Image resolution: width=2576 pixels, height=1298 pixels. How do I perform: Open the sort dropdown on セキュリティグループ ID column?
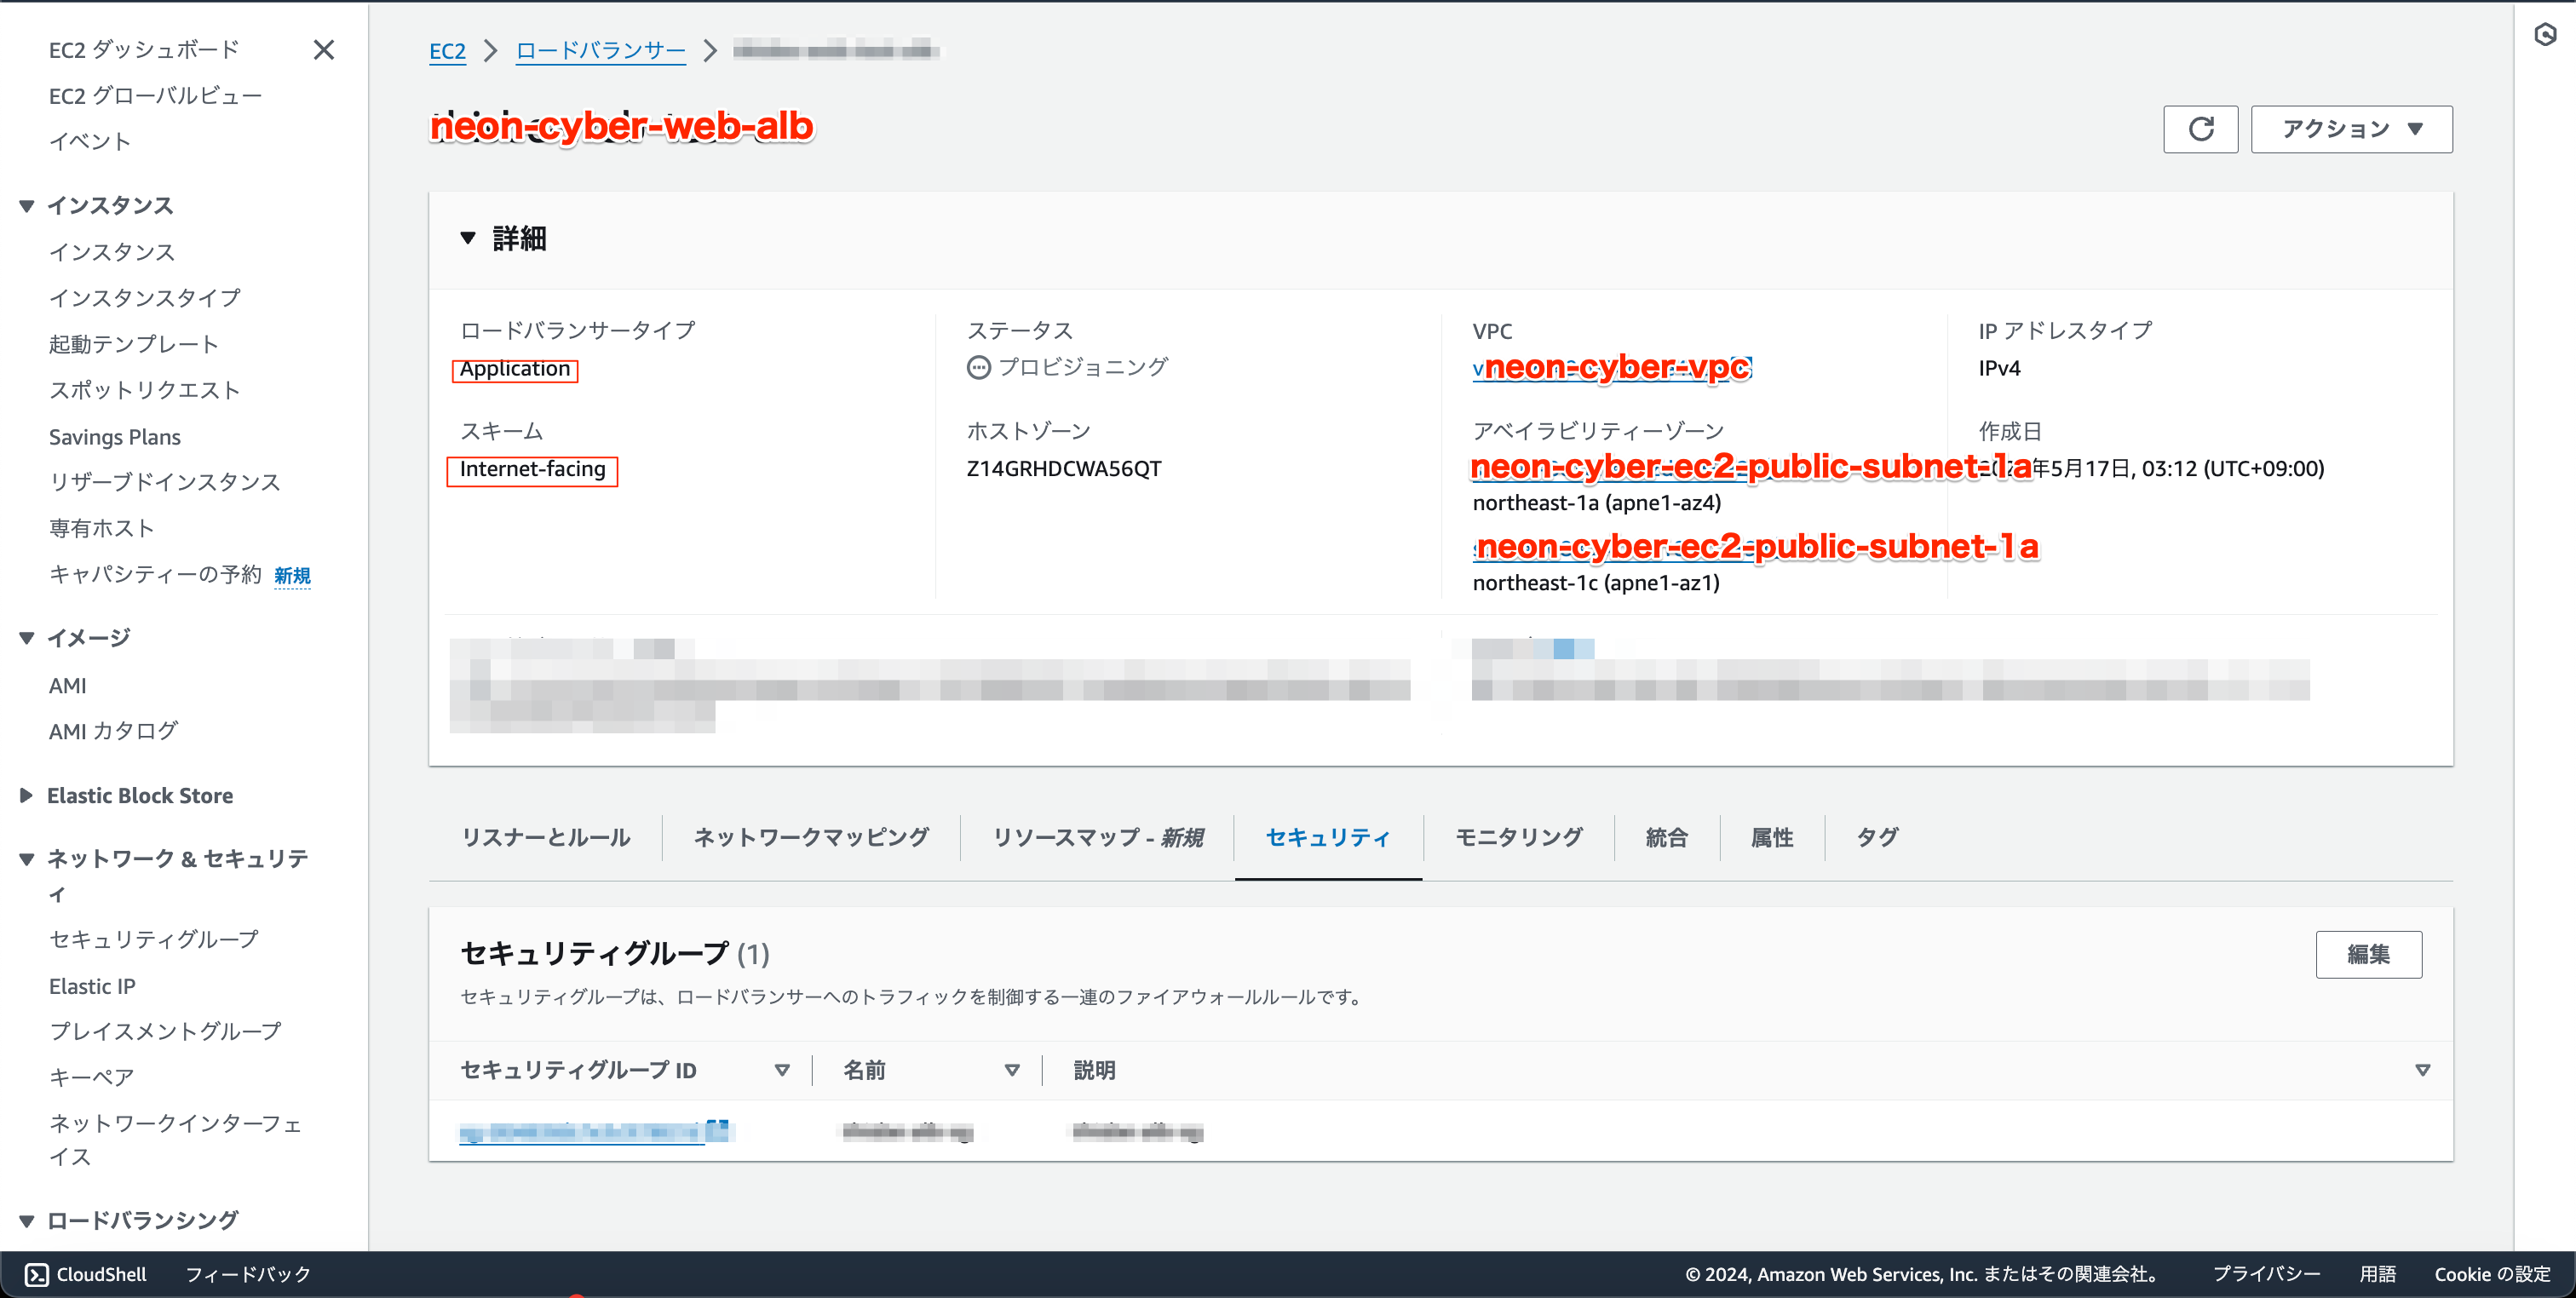[x=783, y=1069]
